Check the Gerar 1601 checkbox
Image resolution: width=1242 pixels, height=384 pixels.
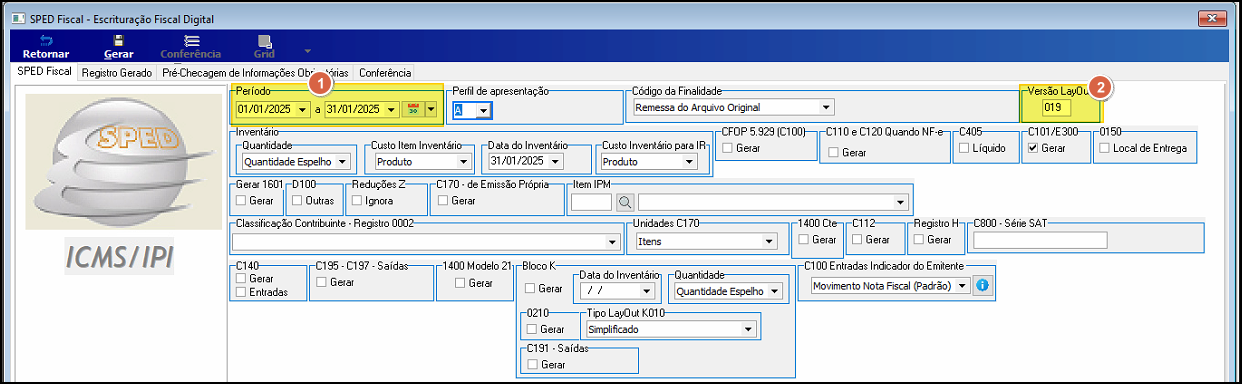(240, 200)
